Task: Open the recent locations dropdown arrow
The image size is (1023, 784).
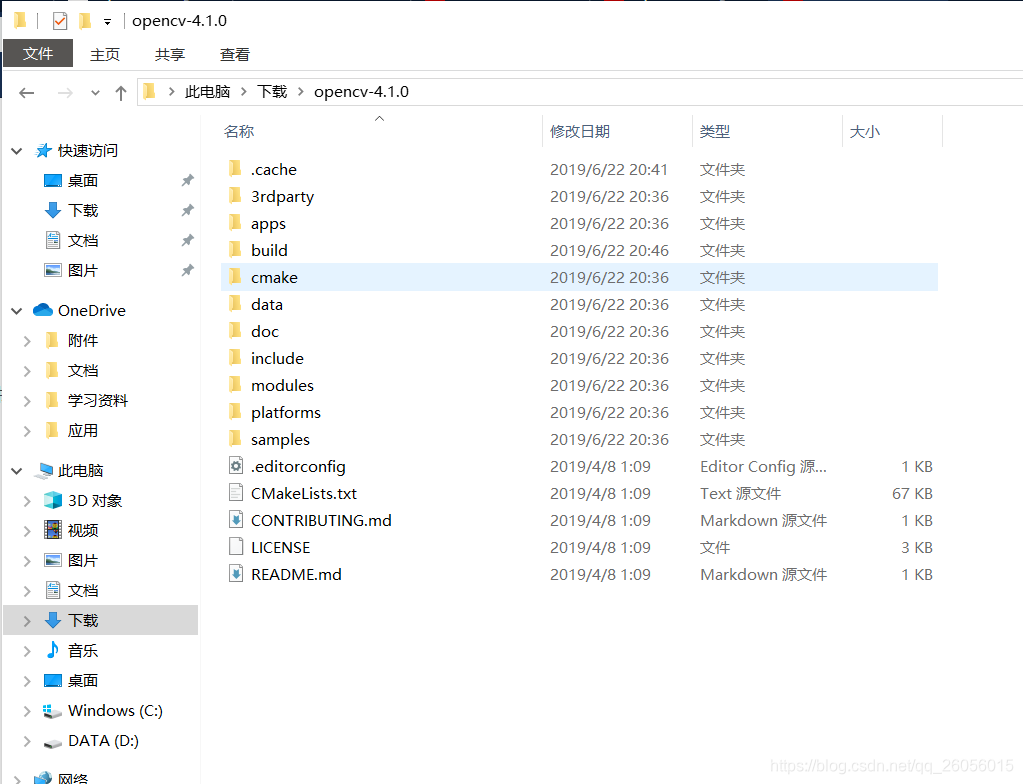Action: tap(95, 93)
